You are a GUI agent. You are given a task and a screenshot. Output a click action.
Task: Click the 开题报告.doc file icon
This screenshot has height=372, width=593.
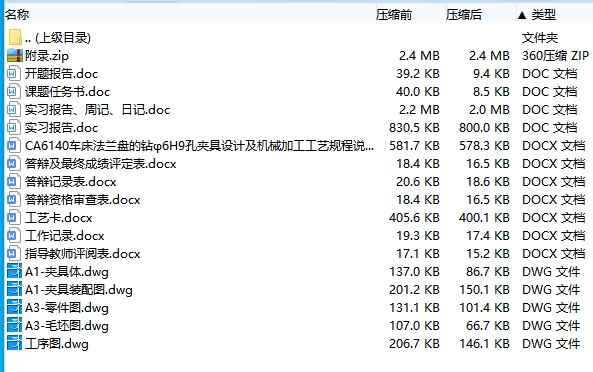coord(13,74)
